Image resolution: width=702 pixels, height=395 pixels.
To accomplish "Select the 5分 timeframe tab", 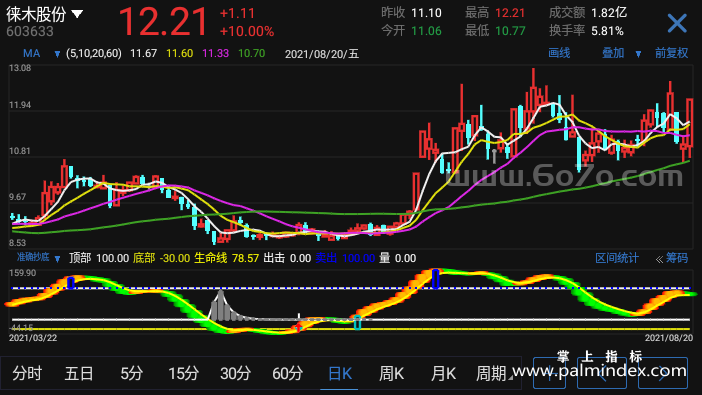I will pos(131,373).
